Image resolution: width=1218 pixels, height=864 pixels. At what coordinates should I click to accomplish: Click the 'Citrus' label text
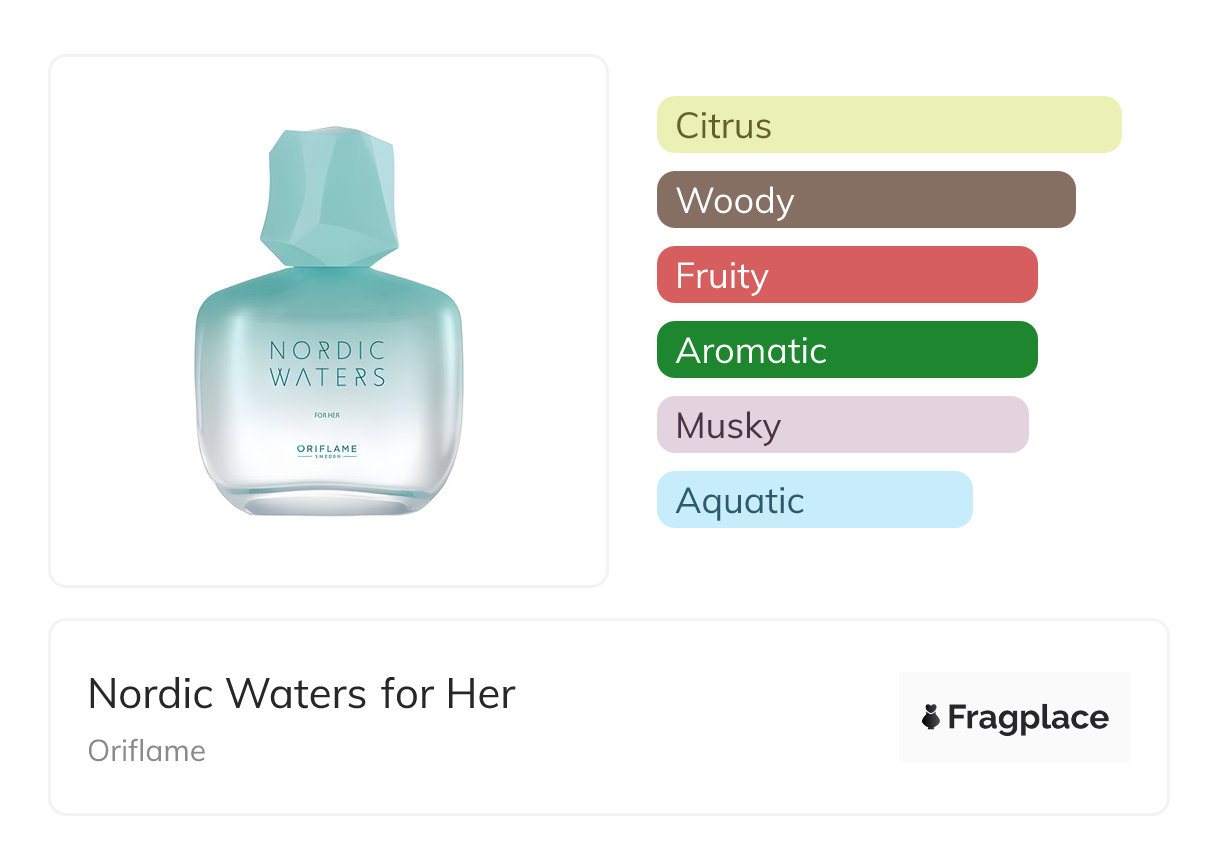pyautogui.click(x=723, y=126)
